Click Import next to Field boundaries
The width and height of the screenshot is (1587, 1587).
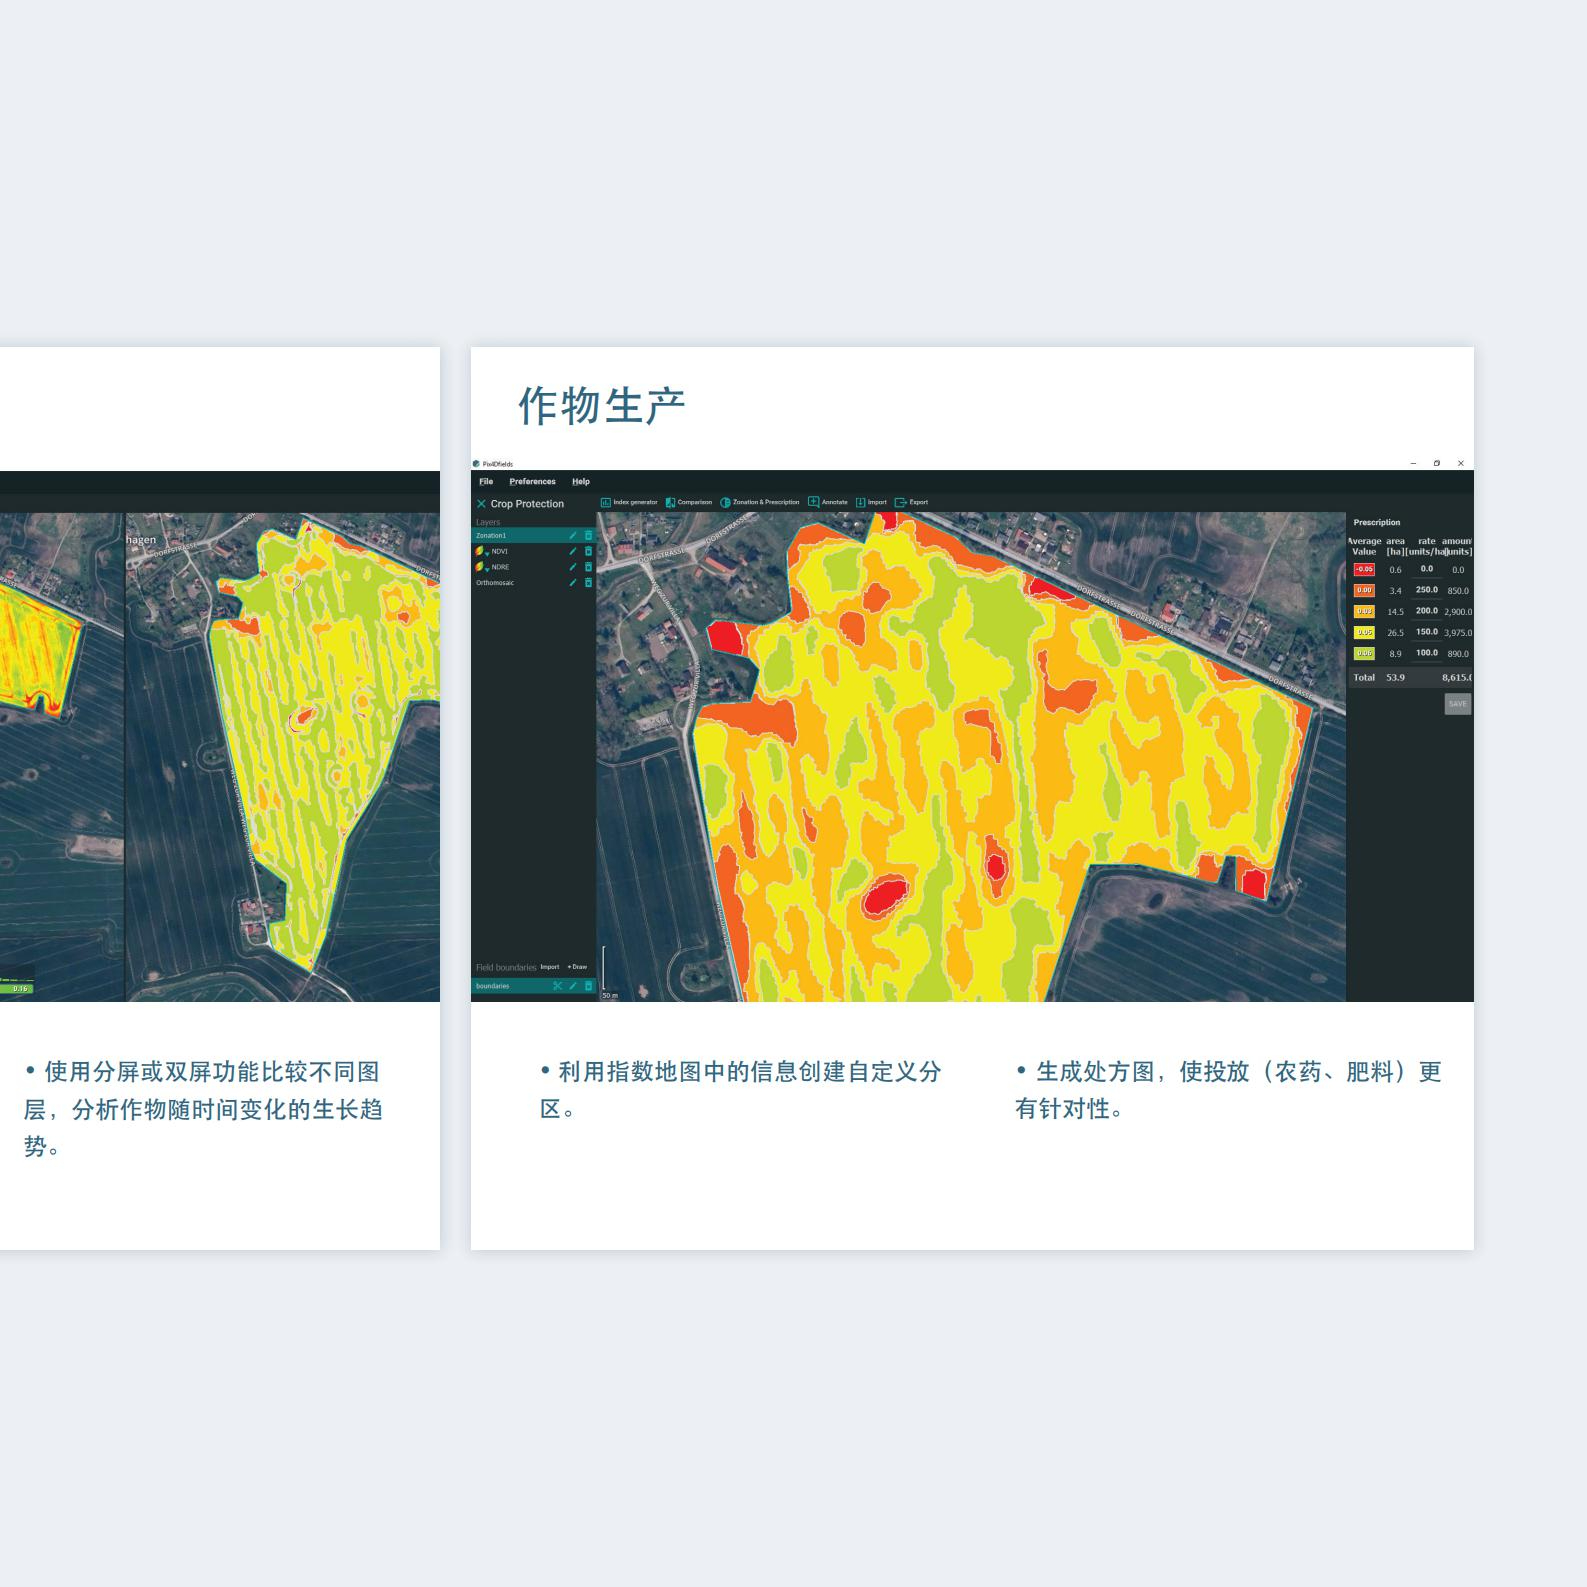[x=550, y=967]
